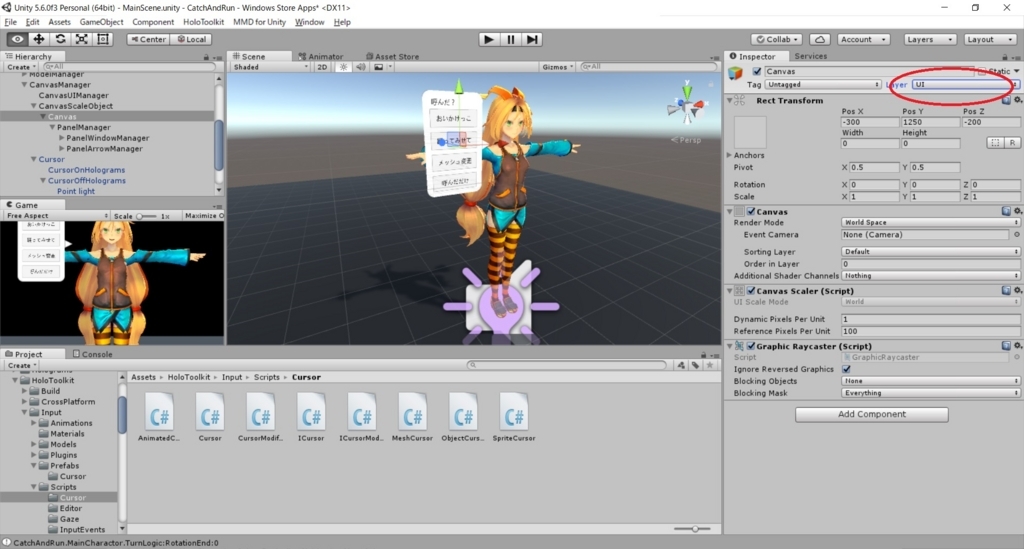This screenshot has width=1024, height=549.
Task: Open the Account button
Action: coord(863,39)
